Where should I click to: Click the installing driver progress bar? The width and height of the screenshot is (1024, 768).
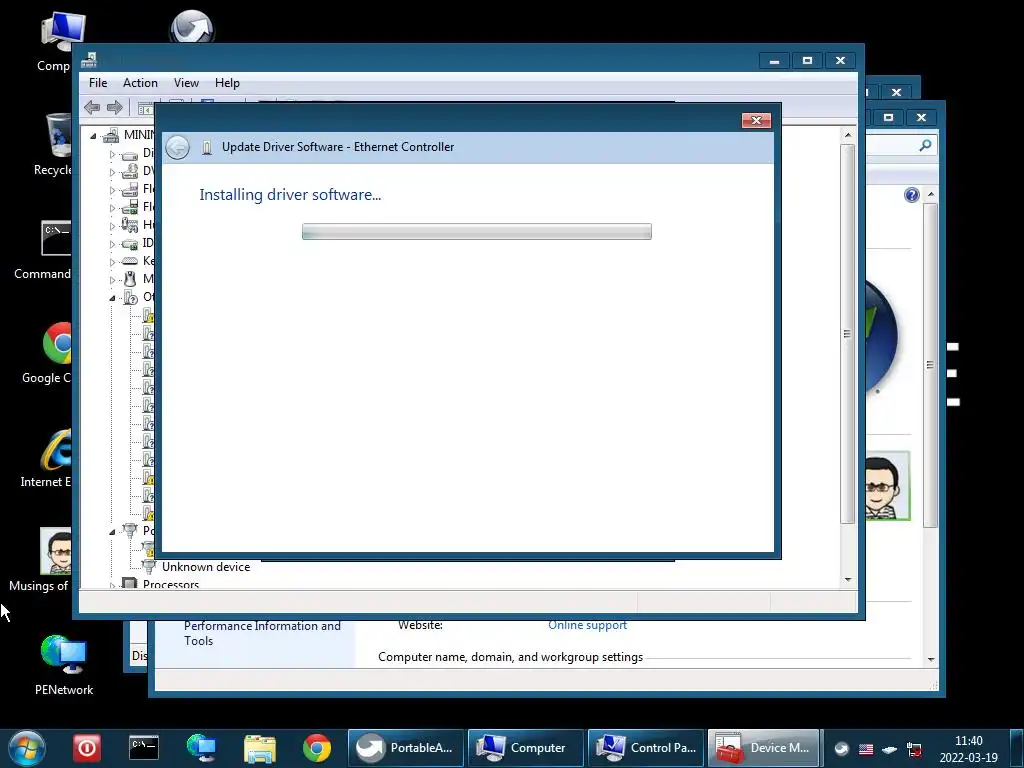477,232
